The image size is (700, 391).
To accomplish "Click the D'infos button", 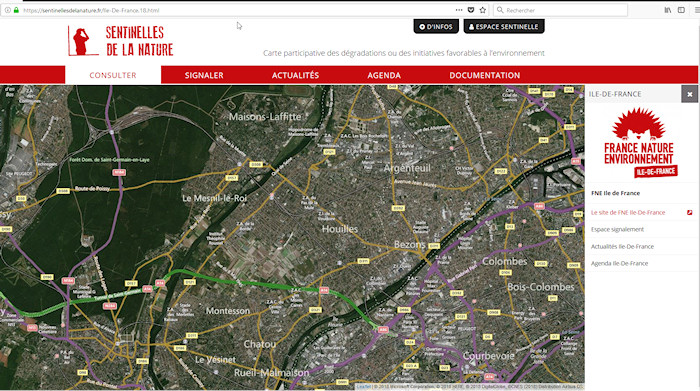I will tap(436, 27).
